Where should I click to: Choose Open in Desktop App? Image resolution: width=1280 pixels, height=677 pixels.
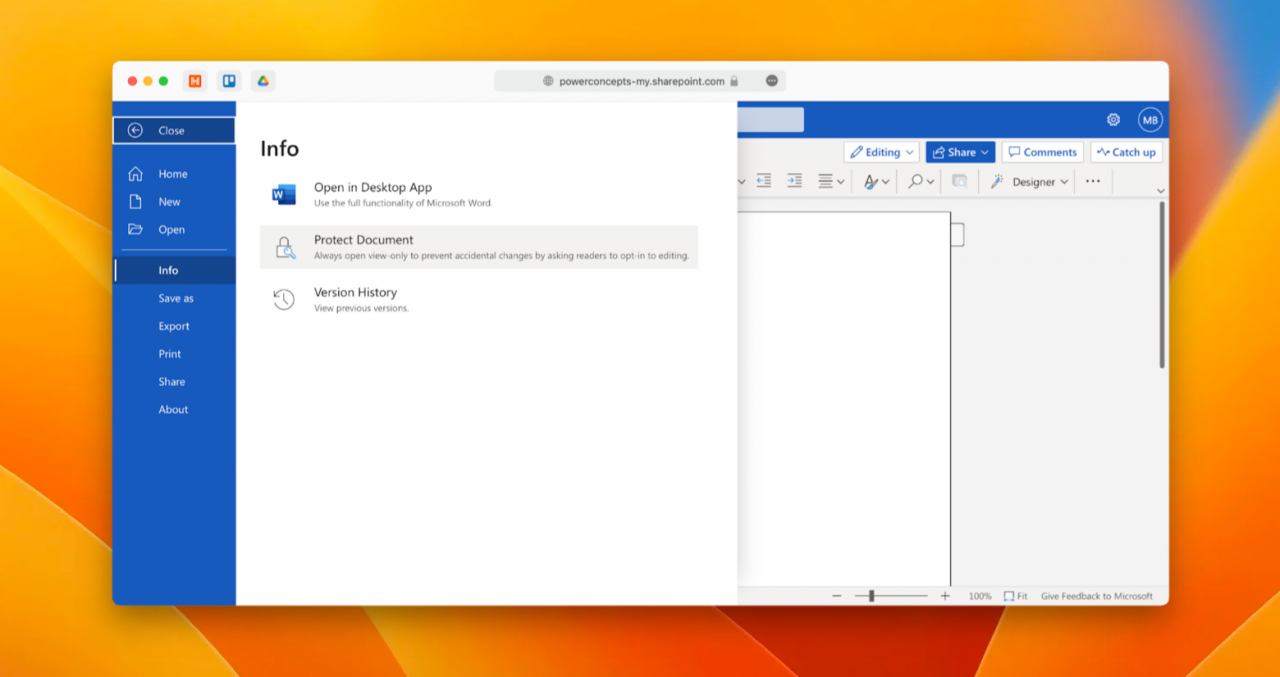(x=479, y=194)
